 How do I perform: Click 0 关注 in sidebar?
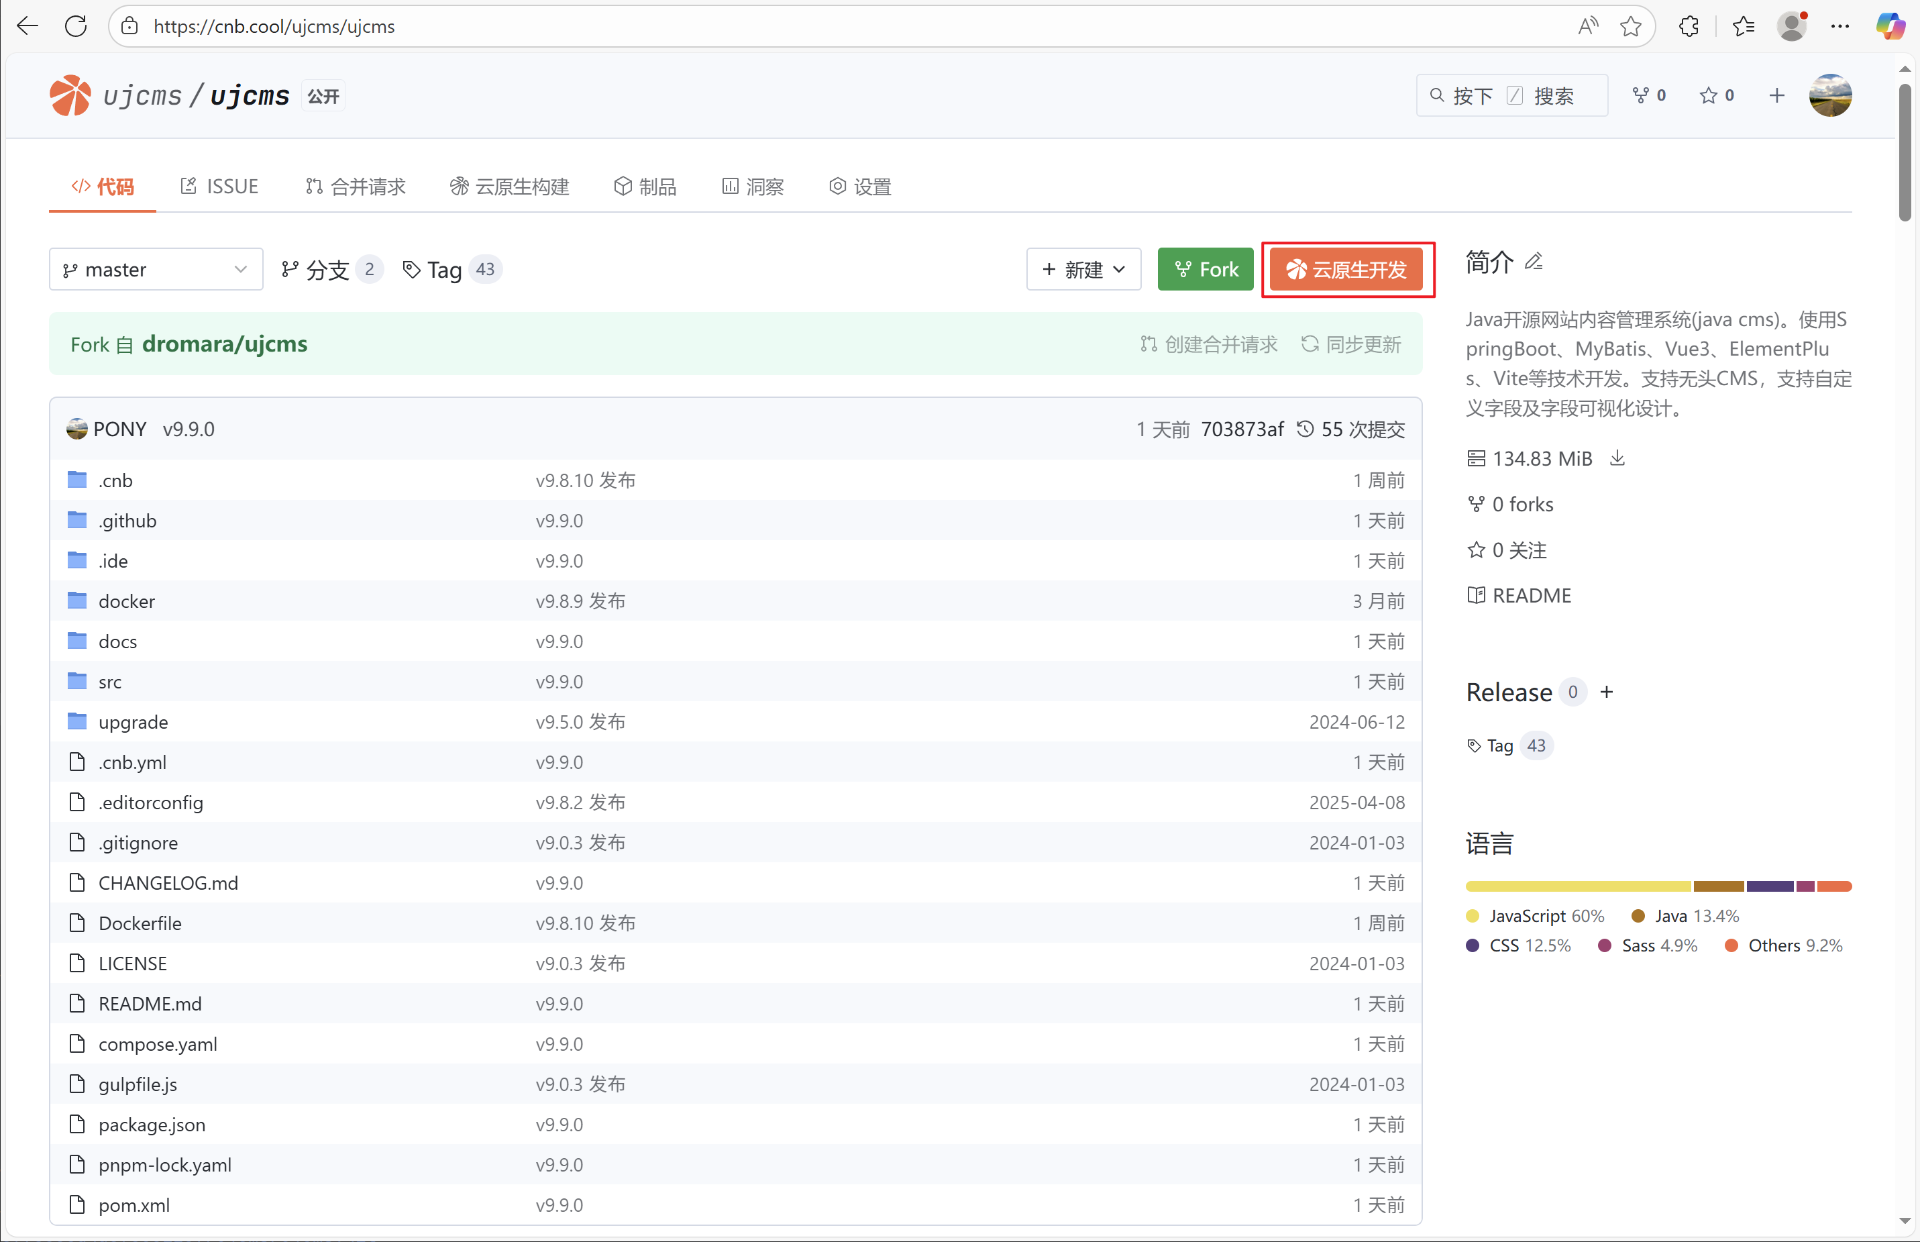tap(1507, 550)
